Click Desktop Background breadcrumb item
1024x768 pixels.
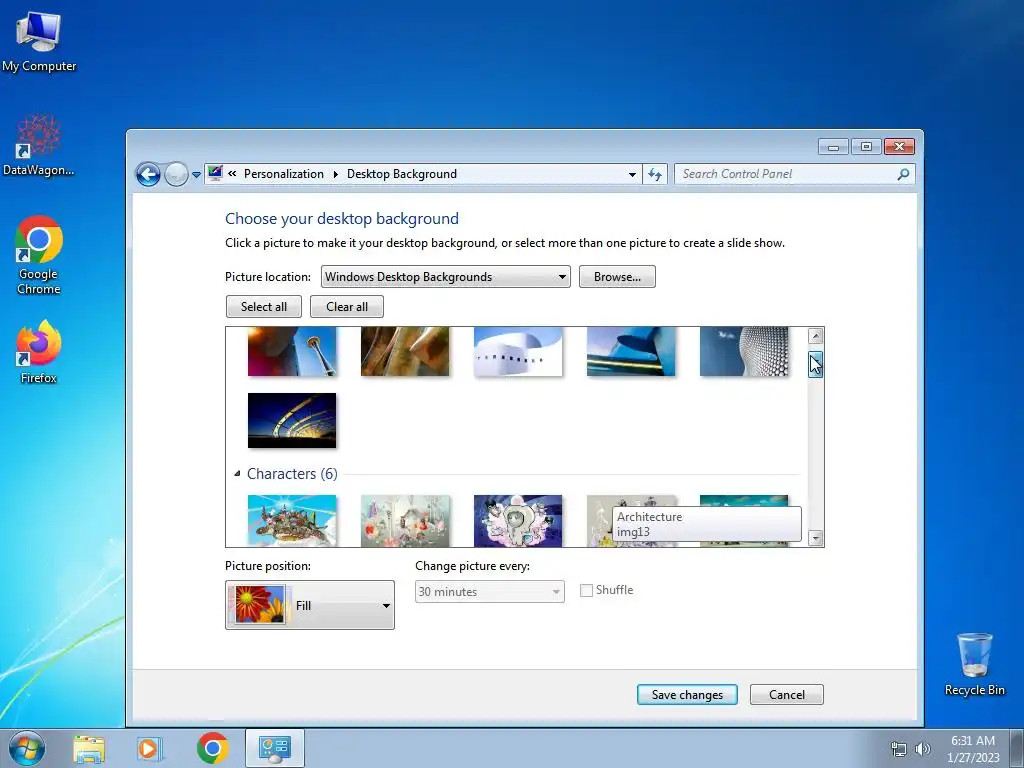402,174
